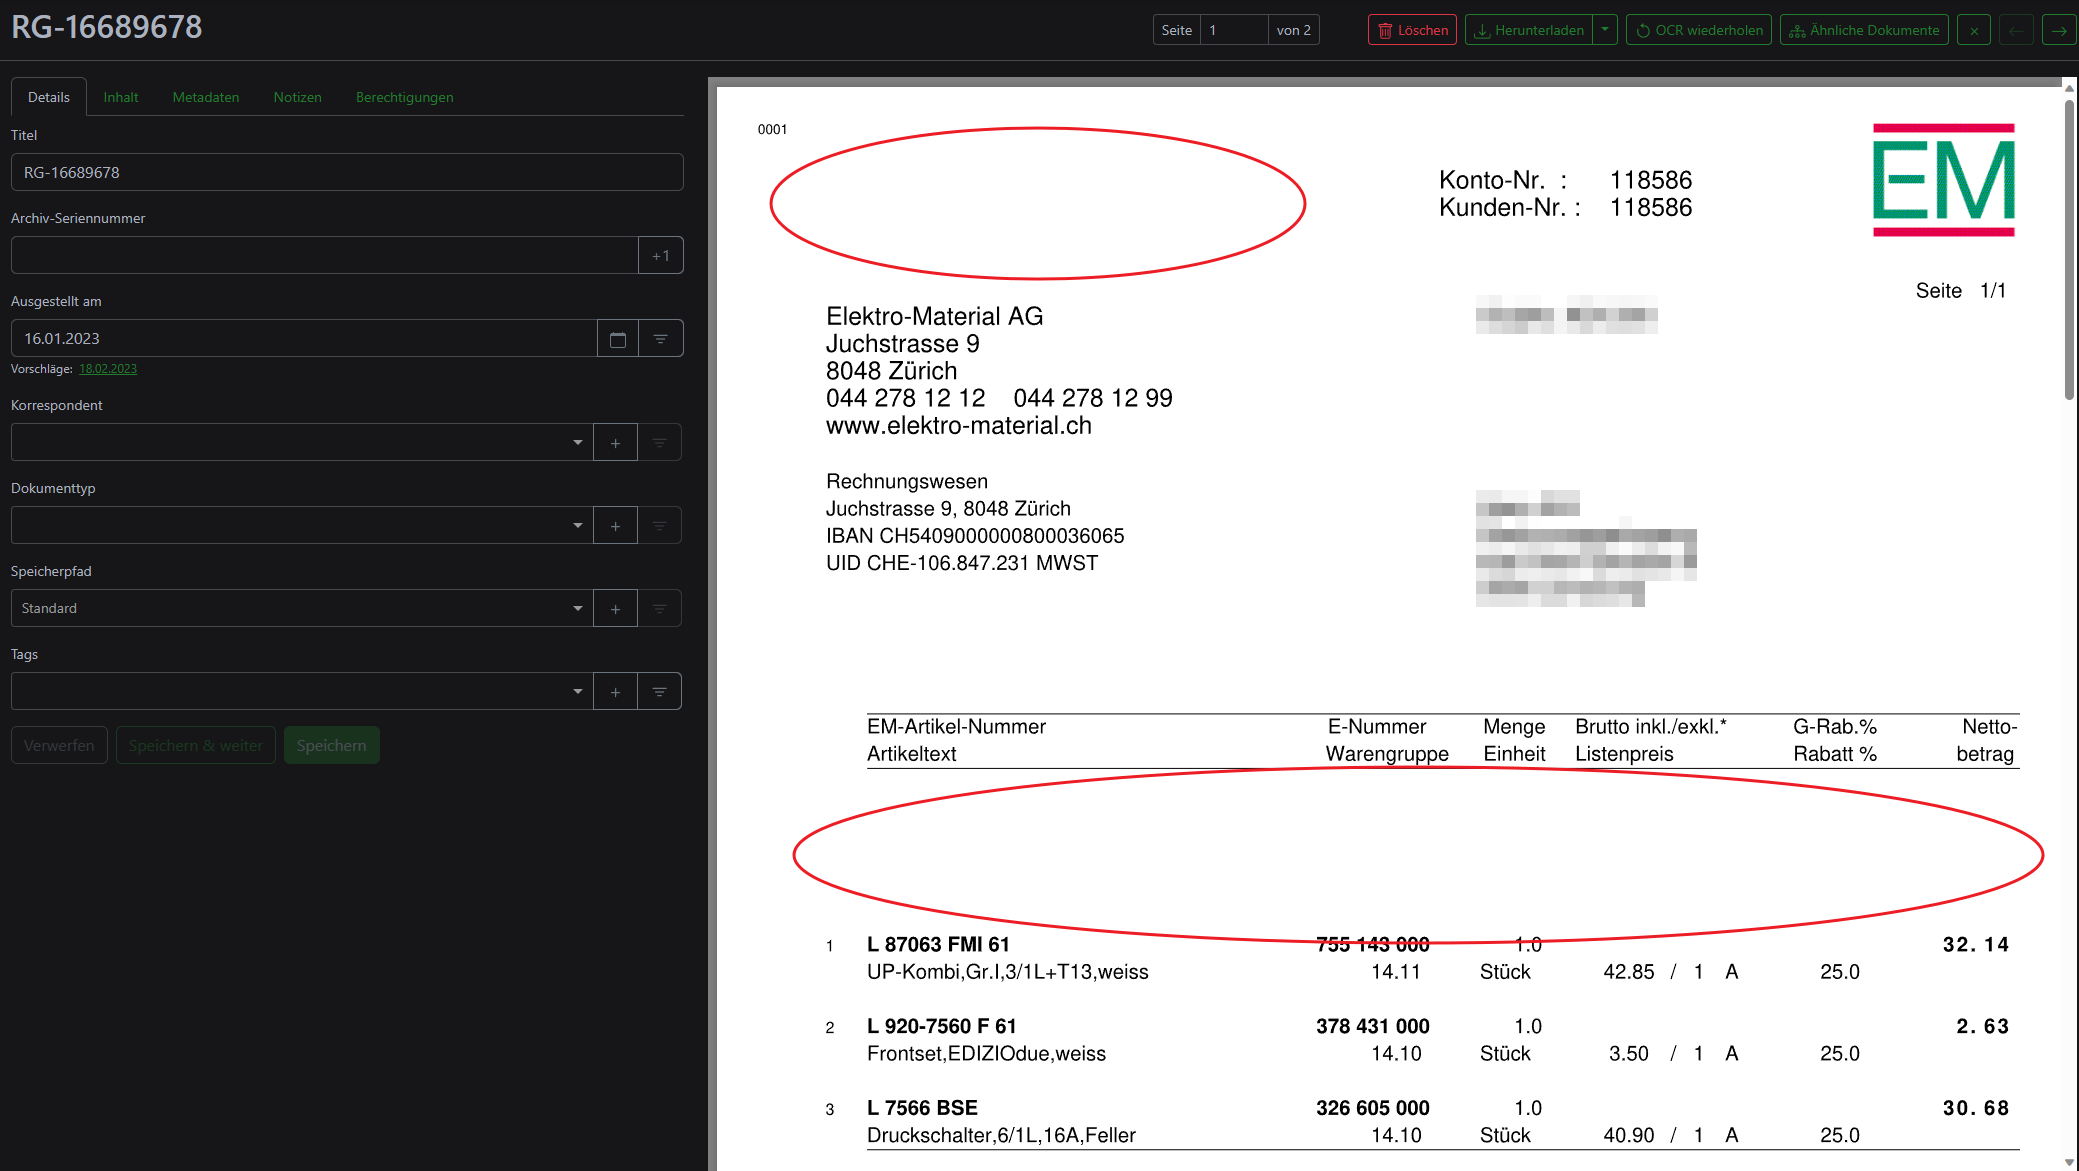This screenshot has height=1171, width=2079.
Task: Click the +1 archive serial number button
Action: tap(660, 255)
